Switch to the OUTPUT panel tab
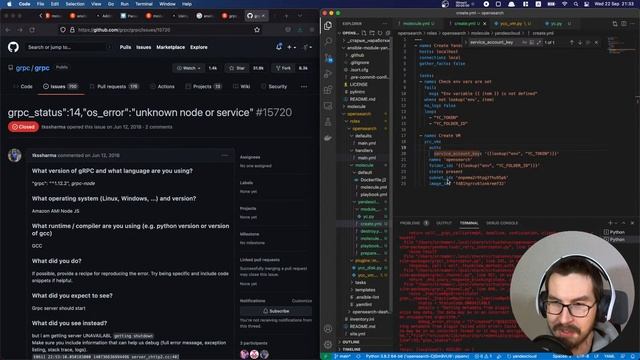The image size is (640, 360). 444,223
